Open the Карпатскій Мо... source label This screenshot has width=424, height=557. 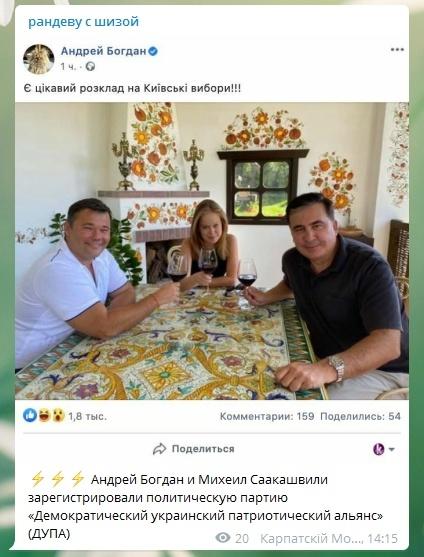pos(312,539)
